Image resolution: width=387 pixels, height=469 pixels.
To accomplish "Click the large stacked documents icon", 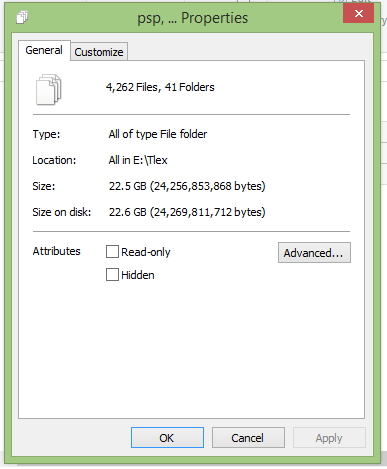I will (49, 89).
